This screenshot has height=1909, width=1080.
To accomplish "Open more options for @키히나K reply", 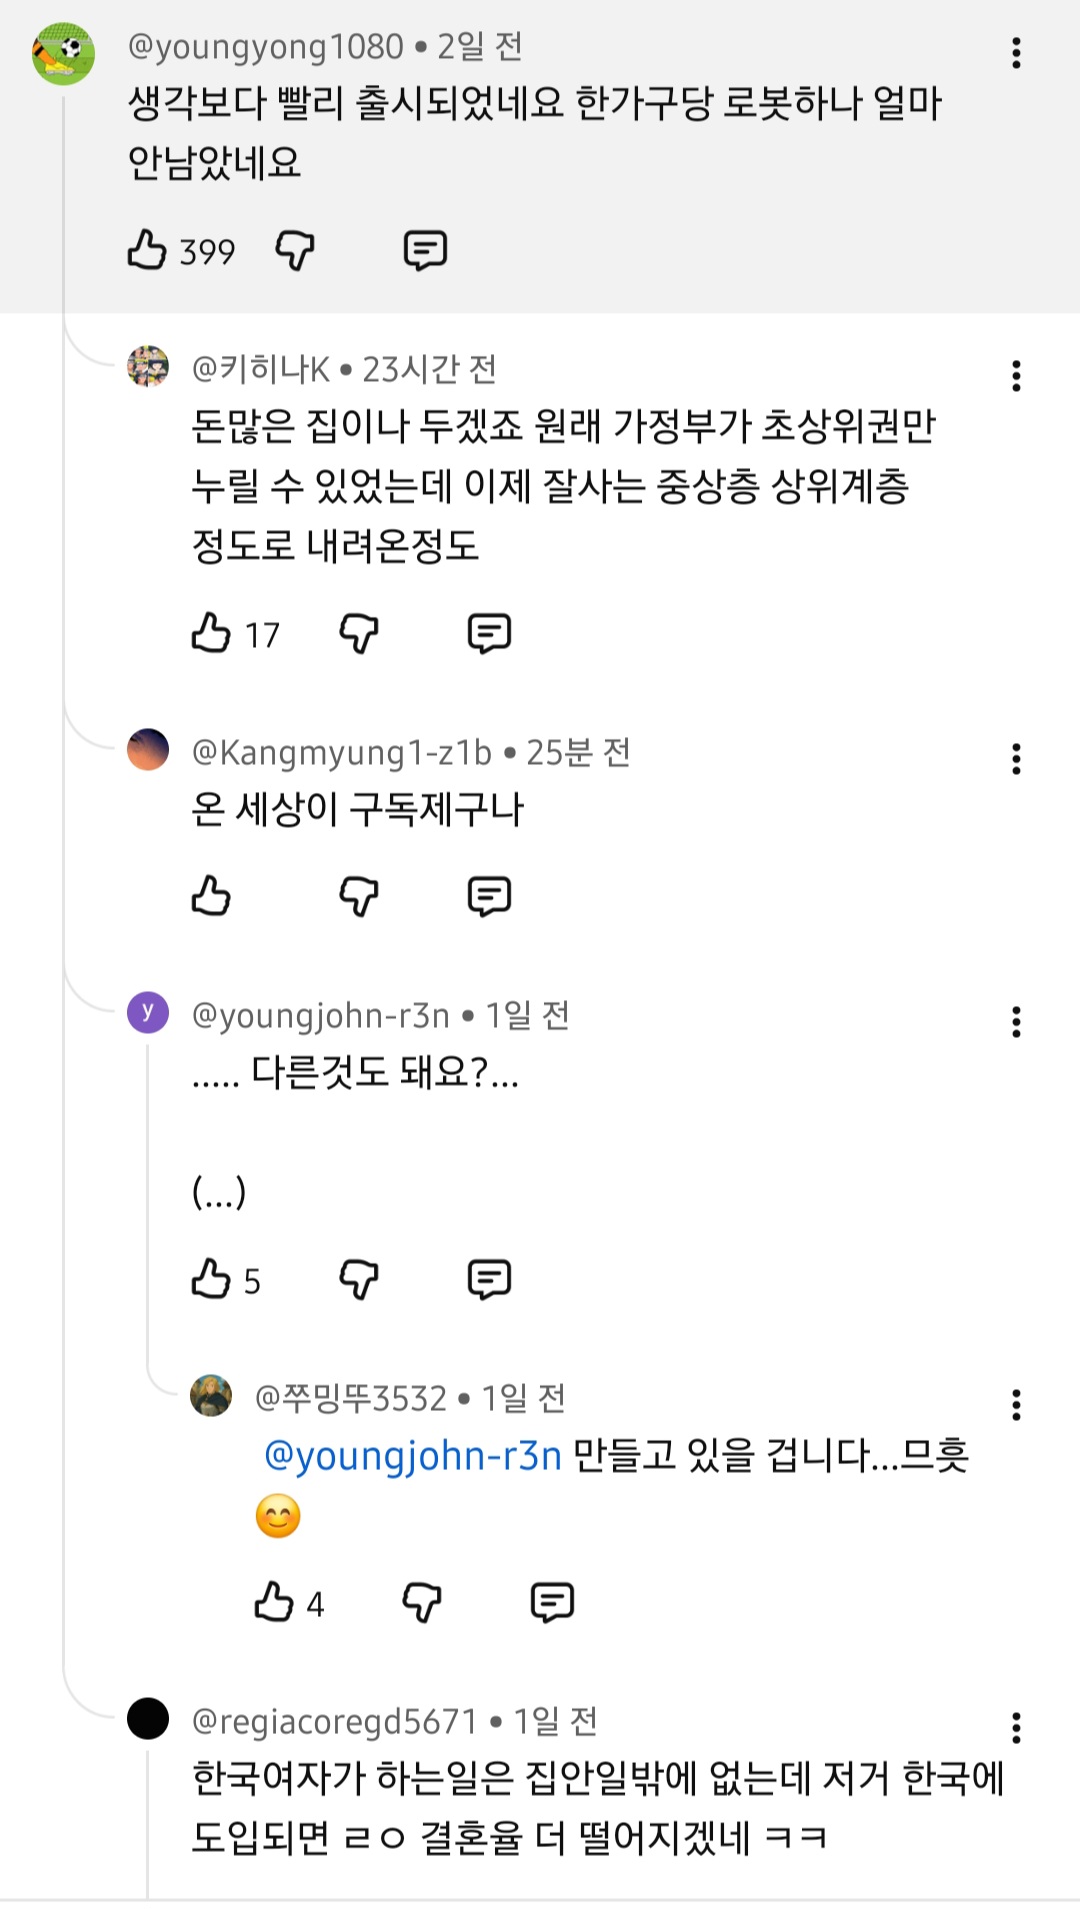I will pyautogui.click(x=1016, y=376).
